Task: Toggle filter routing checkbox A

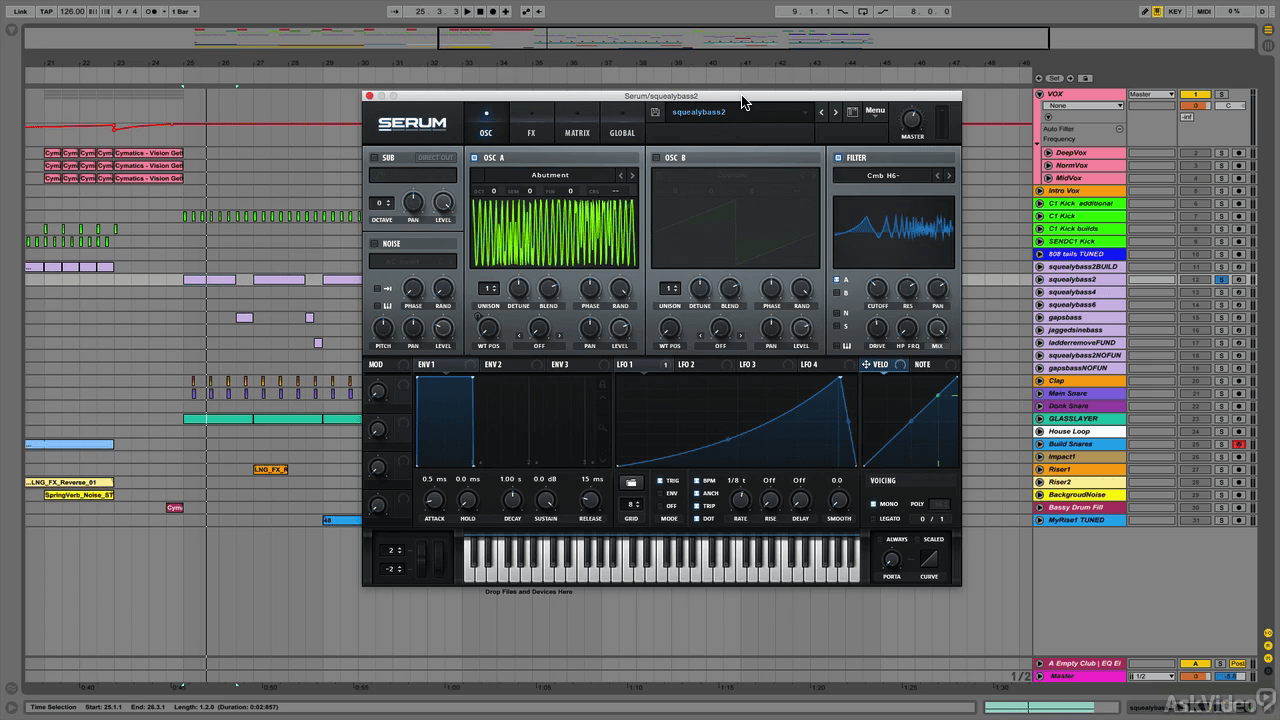Action: [x=837, y=280]
